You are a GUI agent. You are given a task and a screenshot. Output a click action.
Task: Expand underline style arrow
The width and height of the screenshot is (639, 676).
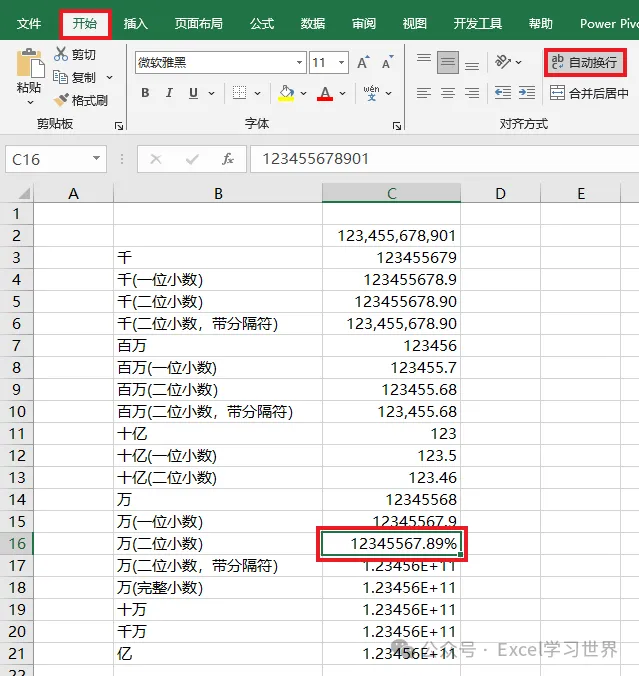coord(212,93)
